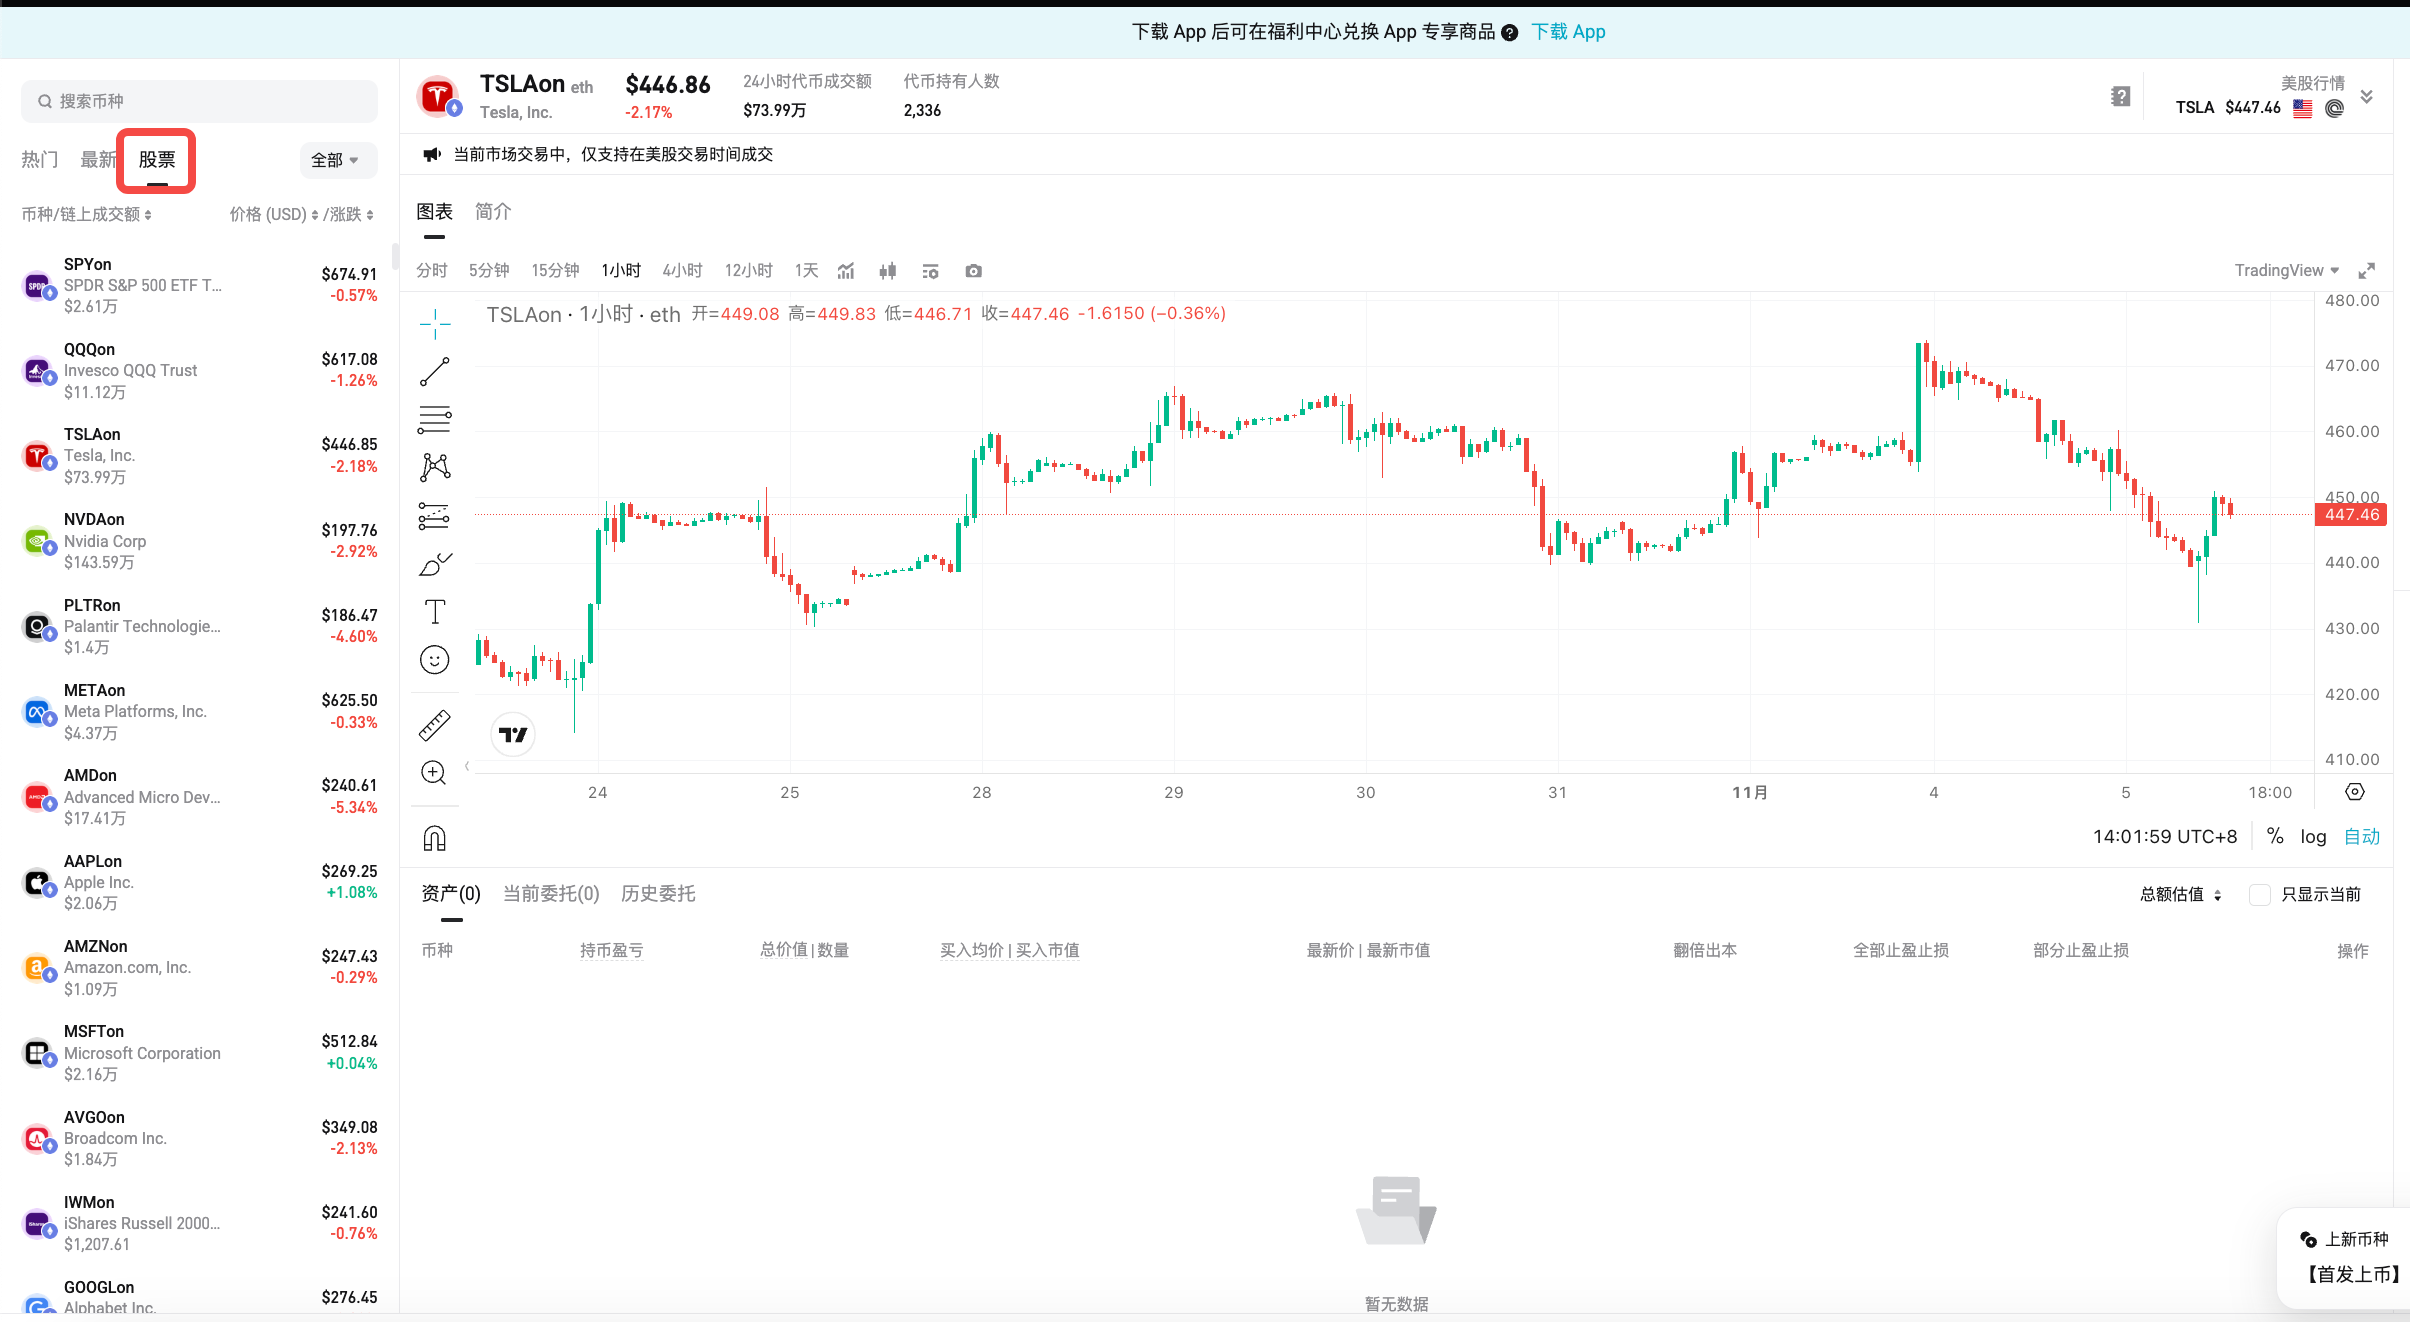Select the brush drawing tool
2410x1322 pixels.
434,563
